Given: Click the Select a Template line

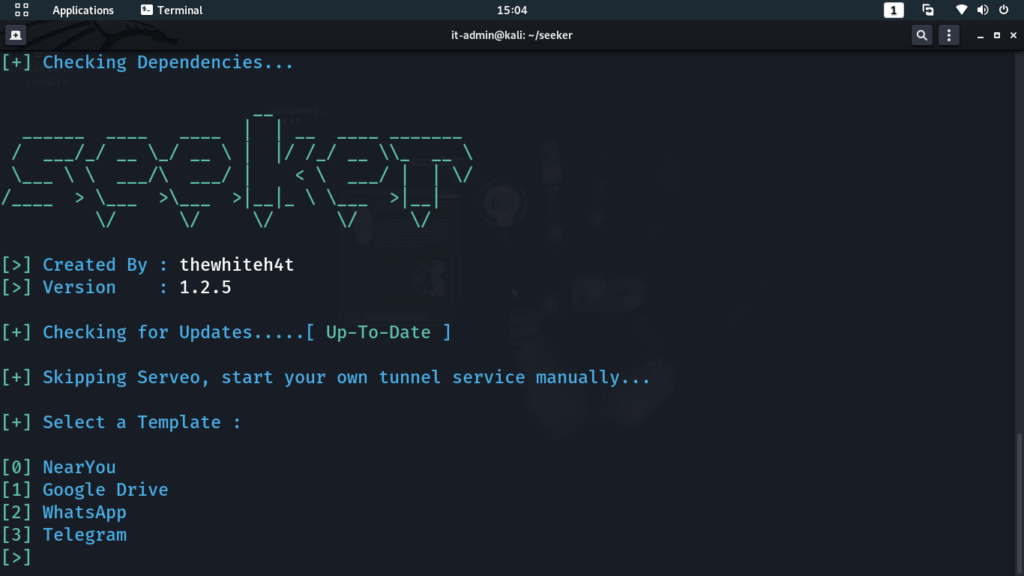Looking at the screenshot, I should pyautogui.click(x=121, y=423).
